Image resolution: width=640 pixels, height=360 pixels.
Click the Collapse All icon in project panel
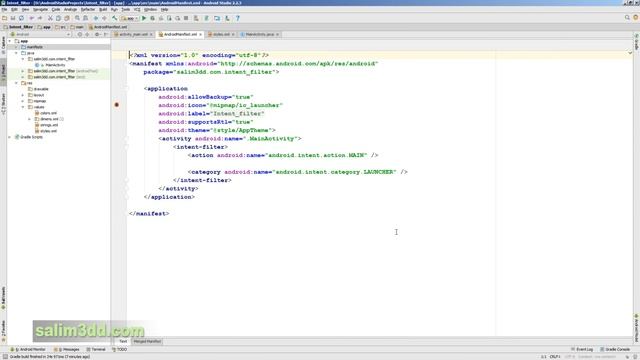point(87,34)
